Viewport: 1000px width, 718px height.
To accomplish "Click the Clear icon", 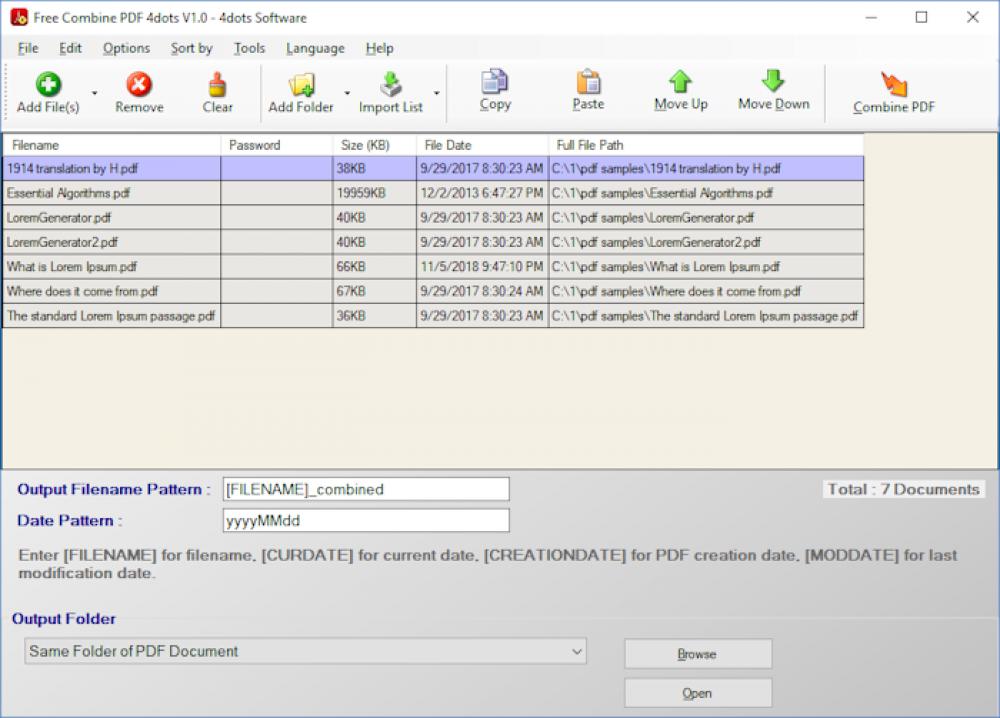I will tap(216, 83).
